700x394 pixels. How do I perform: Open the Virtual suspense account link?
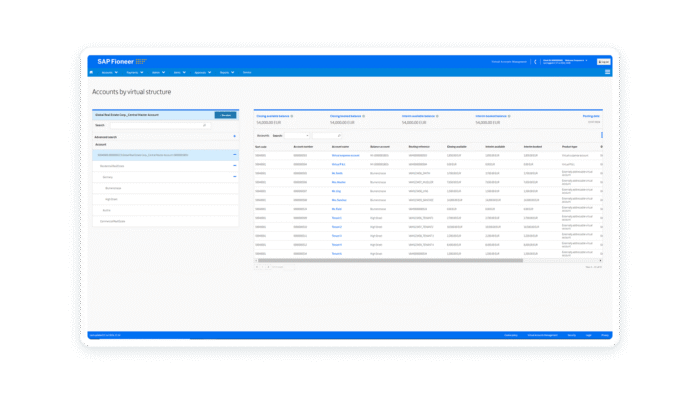pyautogui.click(x=346, y=155)
